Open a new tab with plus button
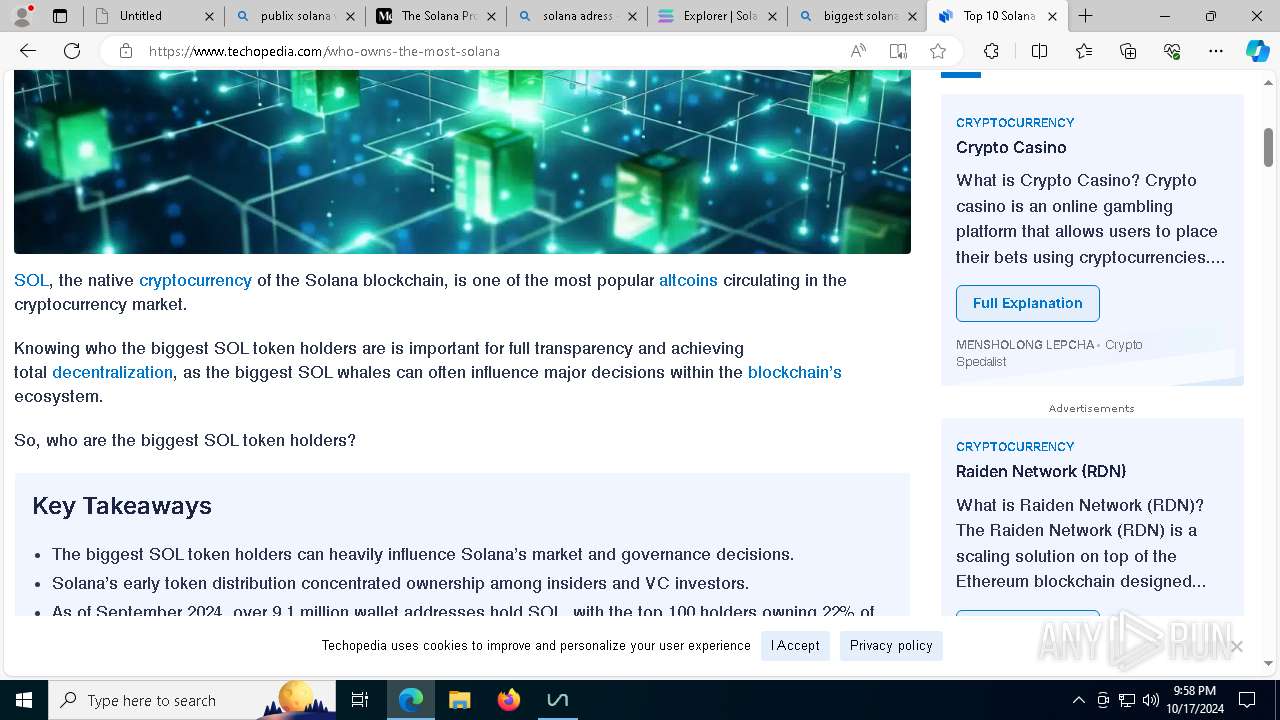The width and height of the screenshot is (1280, 720). [1085, 16]
